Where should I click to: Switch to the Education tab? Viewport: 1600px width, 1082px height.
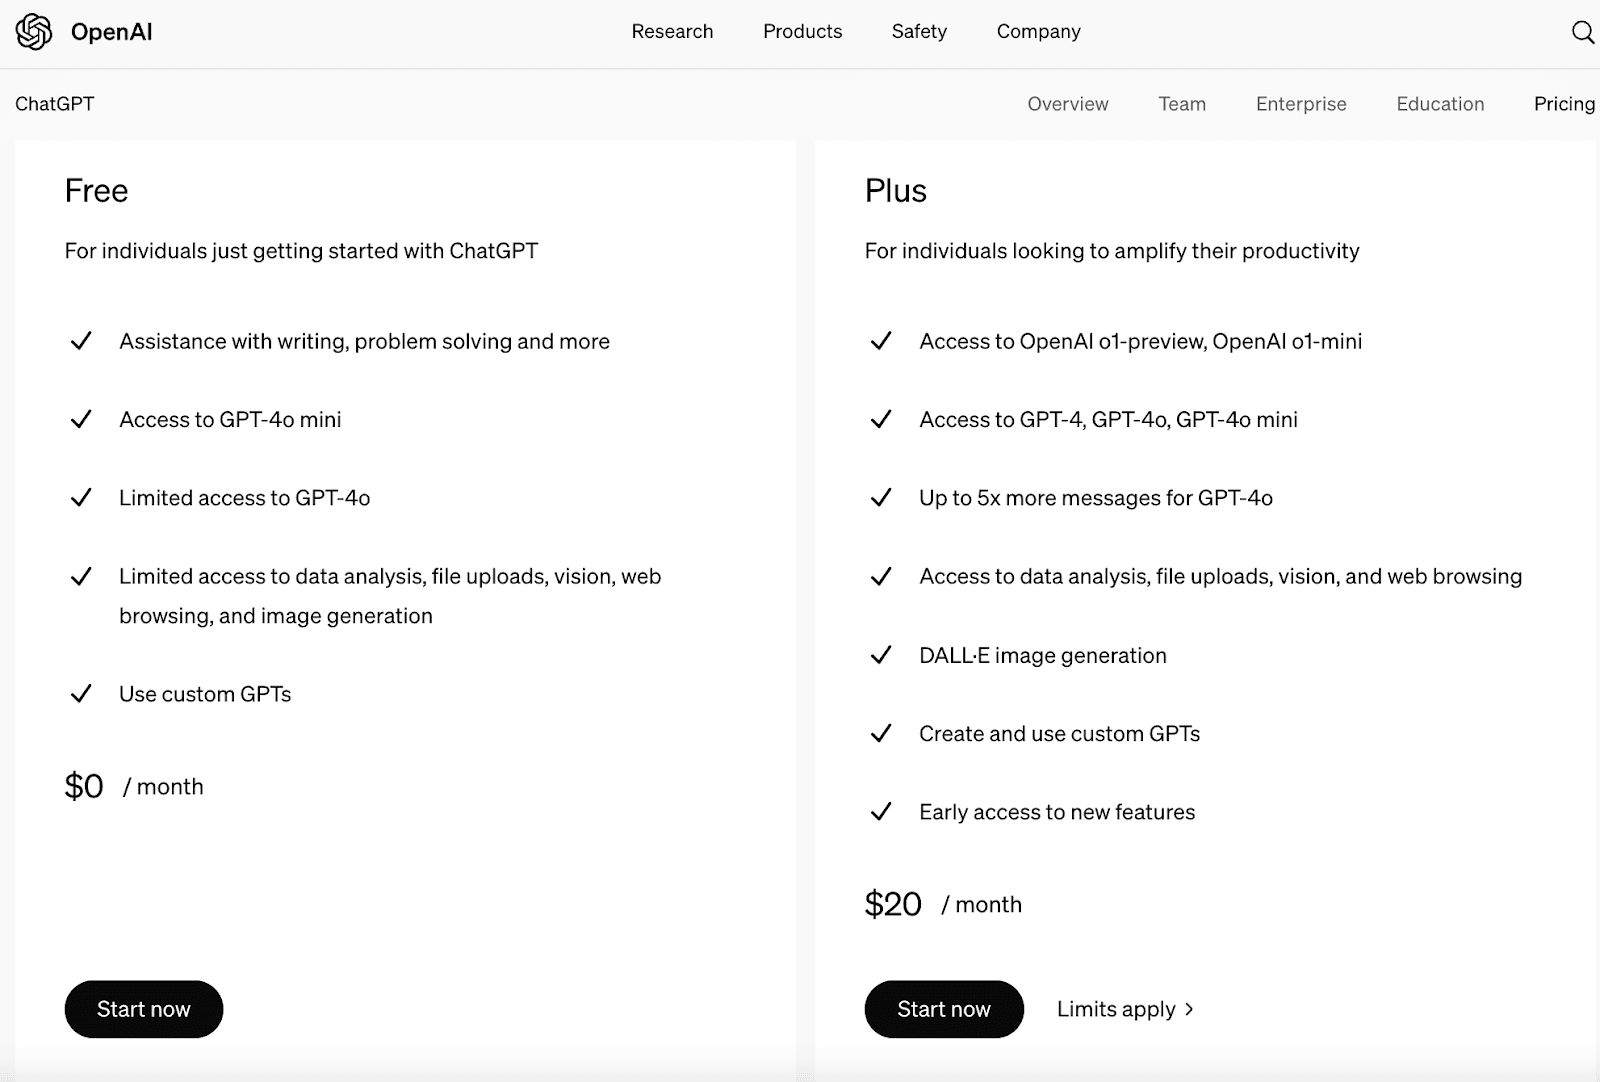point(1440,104)
